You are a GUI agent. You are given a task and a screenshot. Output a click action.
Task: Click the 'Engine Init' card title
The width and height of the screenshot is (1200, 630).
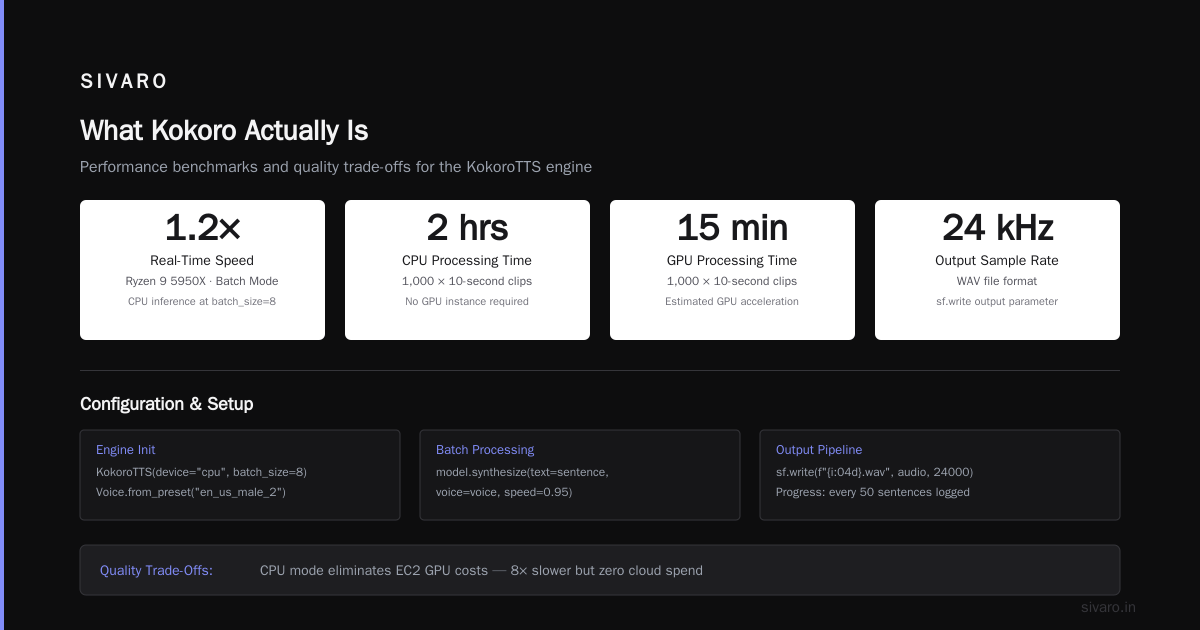point(125,450)
